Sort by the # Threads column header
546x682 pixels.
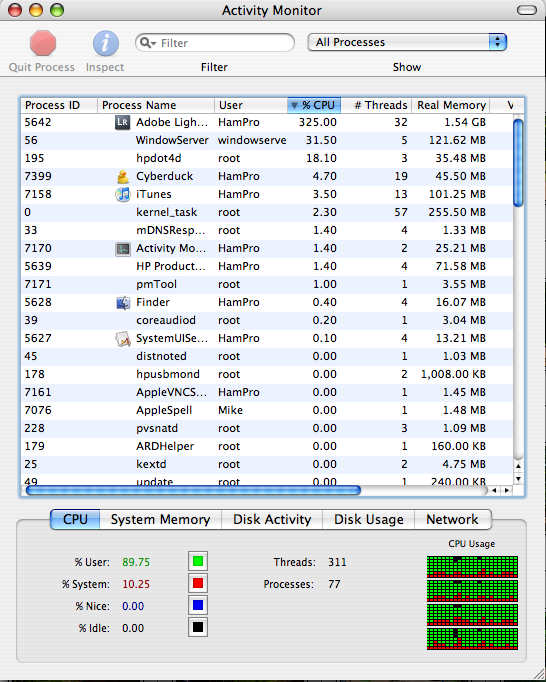point(376,105)
